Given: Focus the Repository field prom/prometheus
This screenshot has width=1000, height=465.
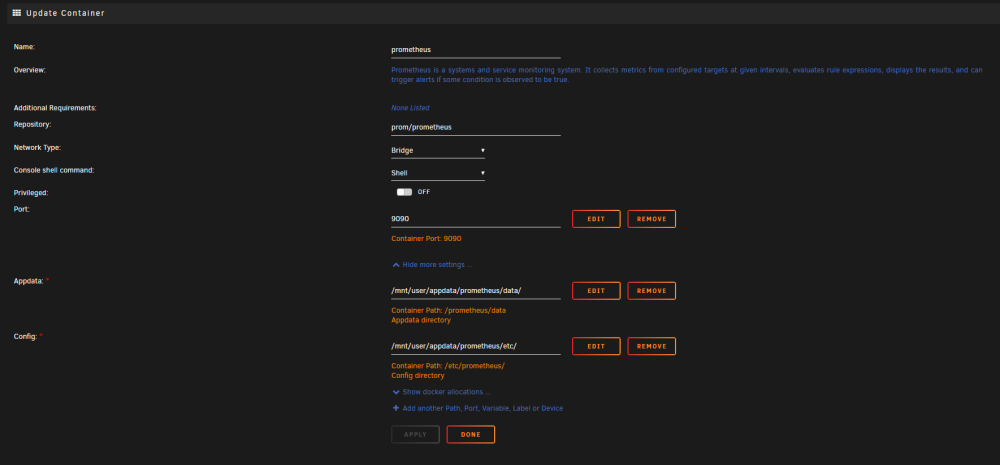Looking at the screenshot, I should (x=476, y=128).
